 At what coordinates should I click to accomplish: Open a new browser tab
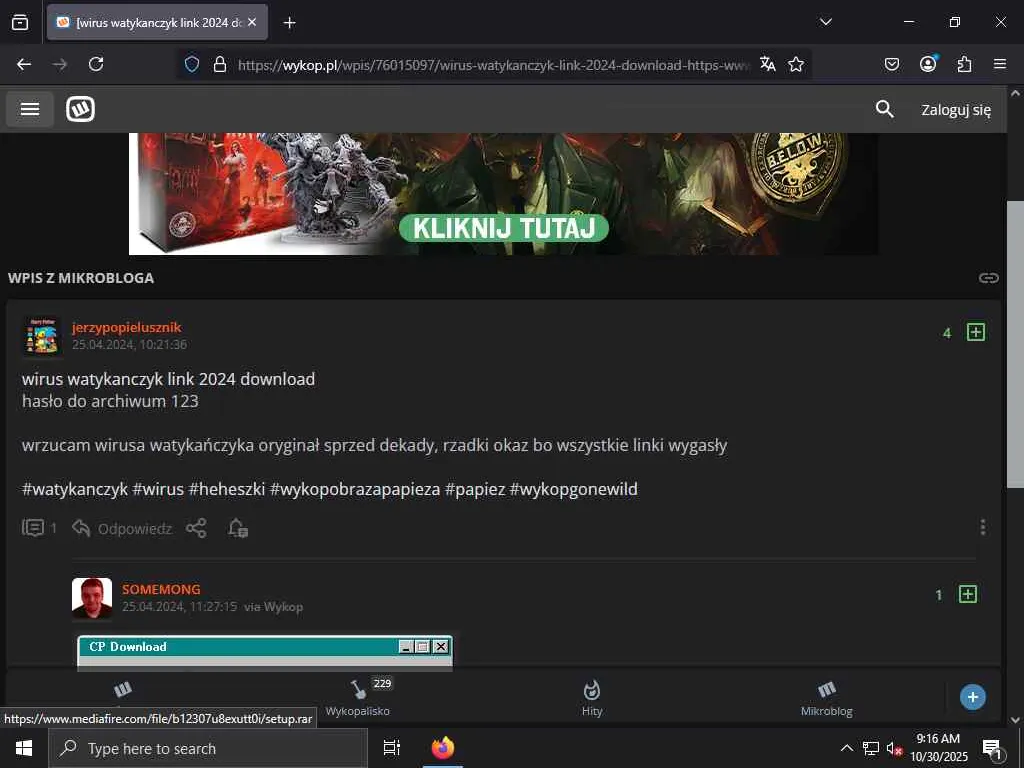click(x=289, y=23)
